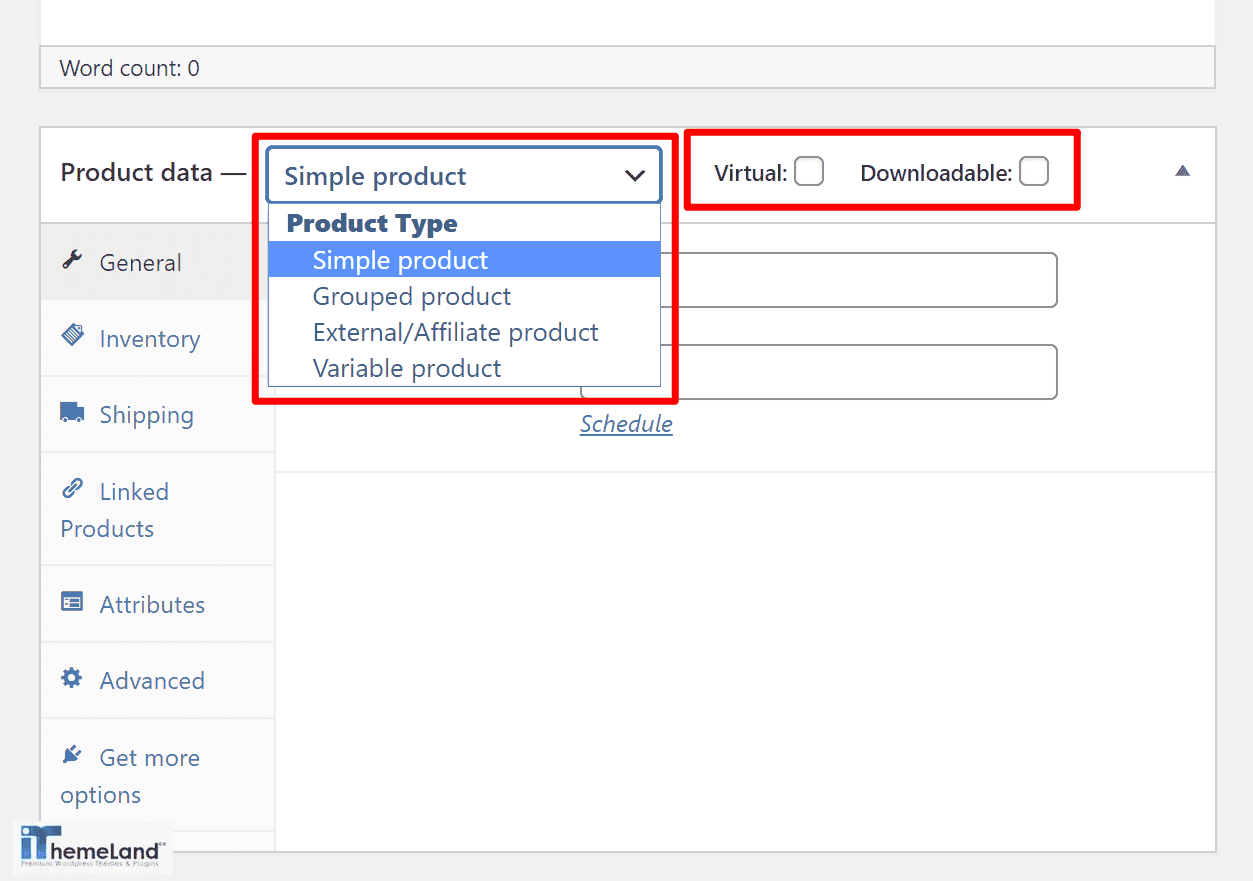Screen dimensions: 1253x881
Task: Check the Downloadable checkbox
Action: pos(1033,171)
